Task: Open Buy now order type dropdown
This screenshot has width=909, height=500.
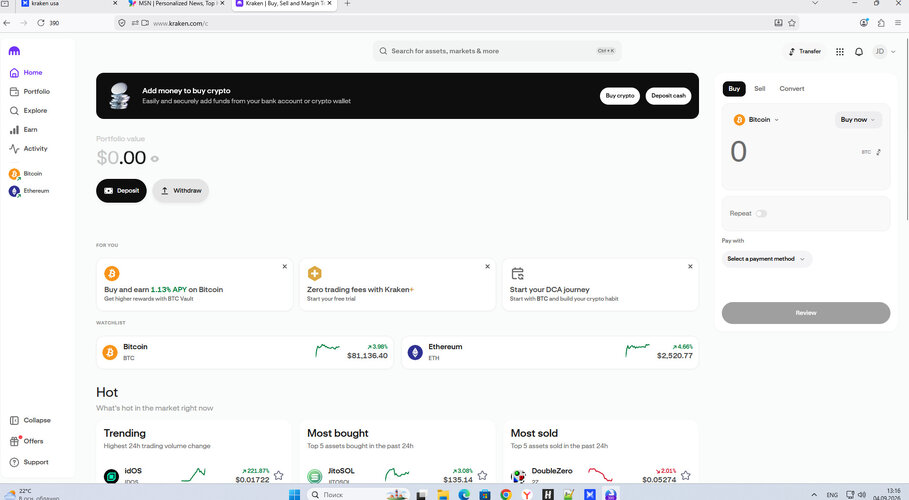Action: [858, 120]
